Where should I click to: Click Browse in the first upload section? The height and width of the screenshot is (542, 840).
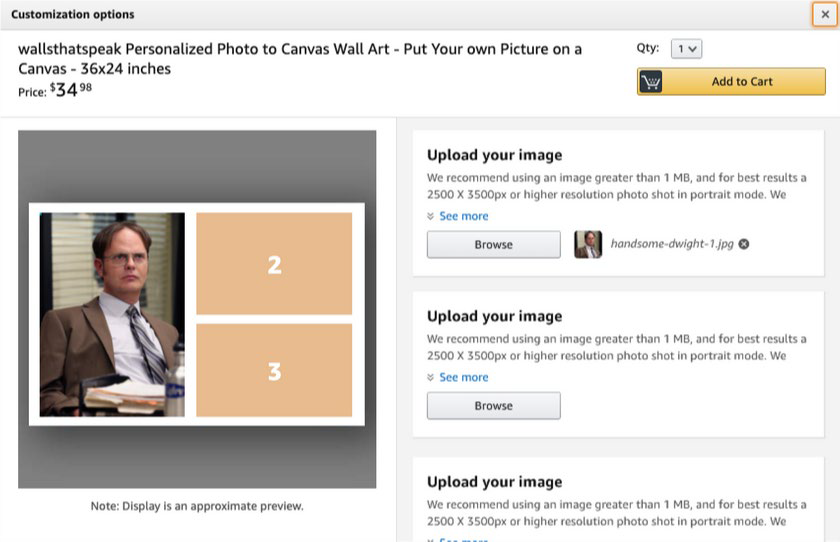point(493,244)
